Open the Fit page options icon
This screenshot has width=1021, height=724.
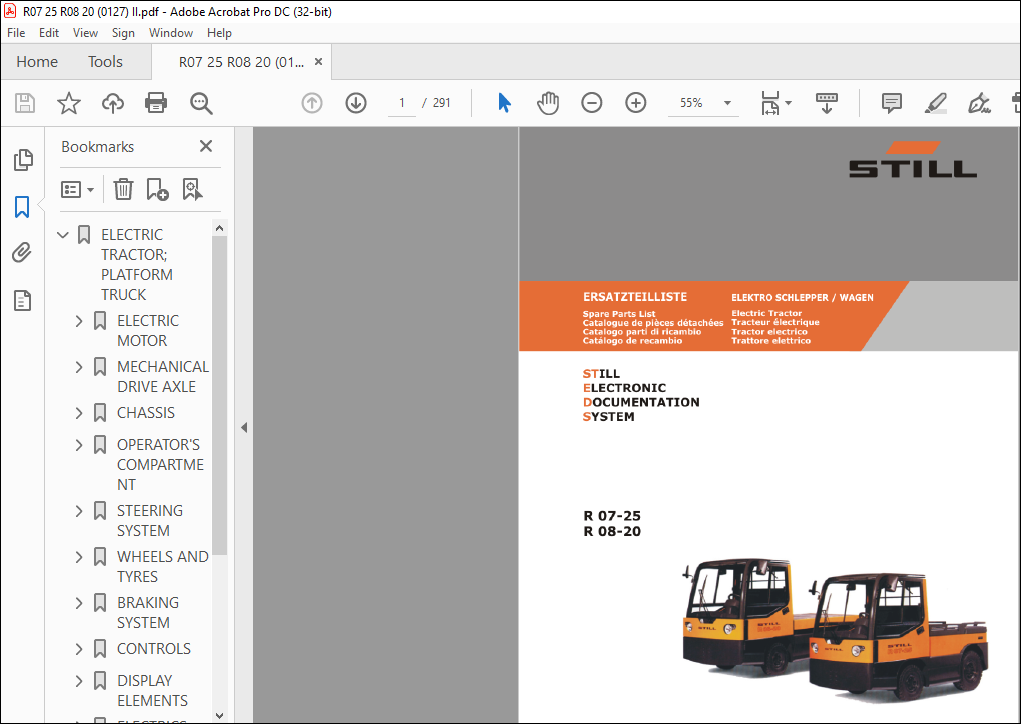(776, 103)
